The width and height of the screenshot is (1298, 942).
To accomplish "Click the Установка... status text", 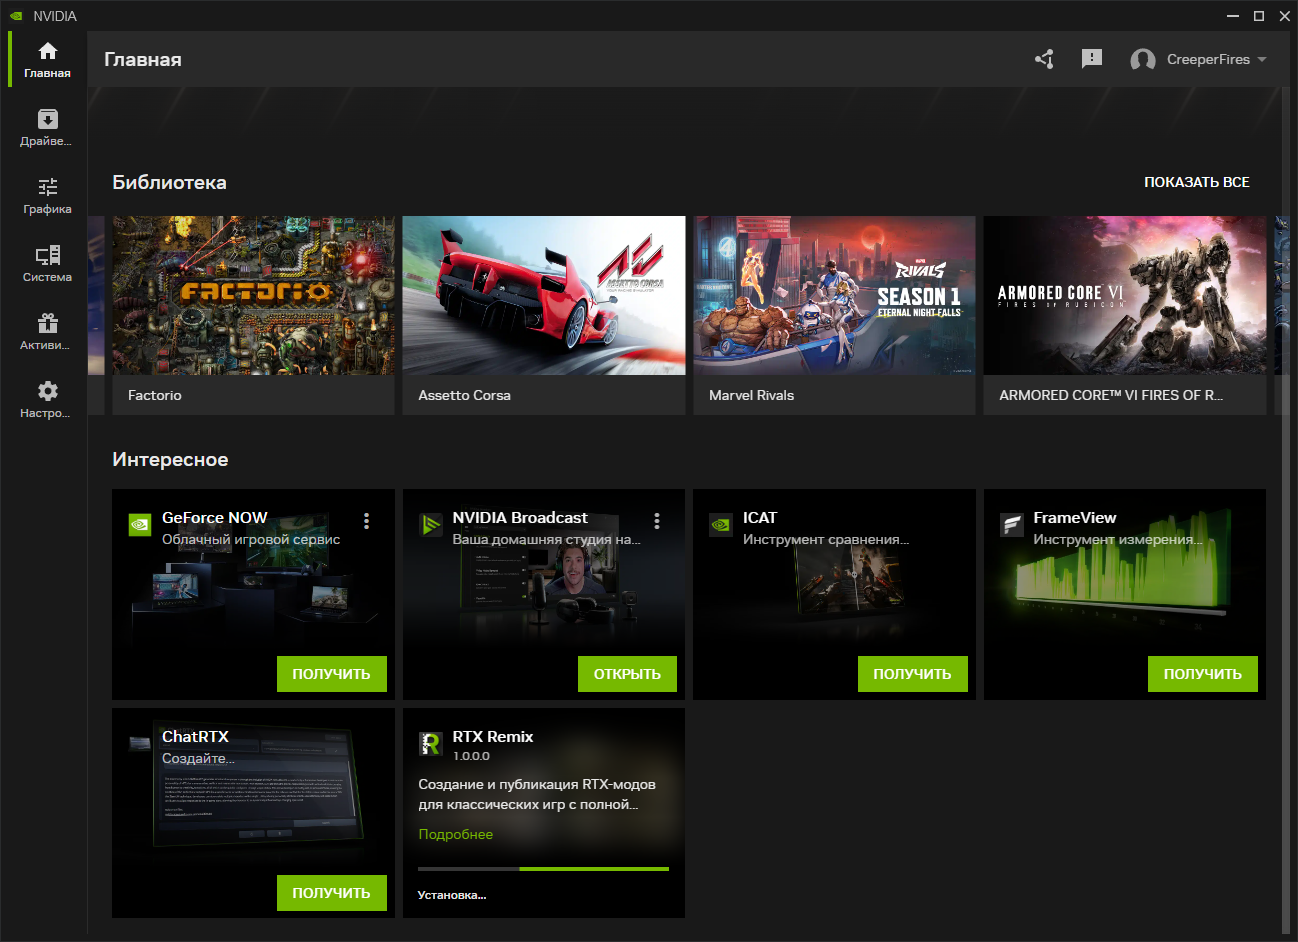I will click(452, 895).
